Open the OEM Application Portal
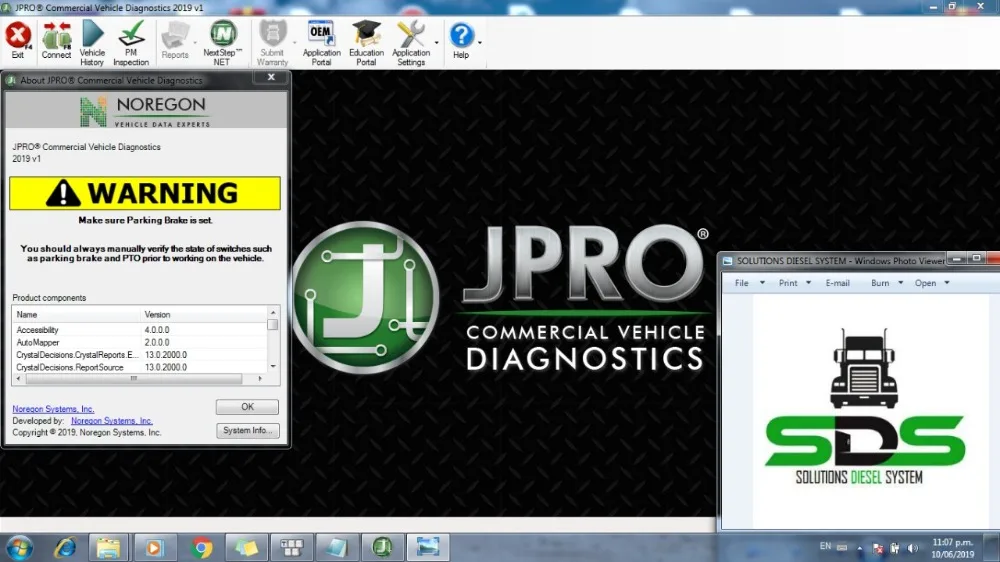This screenshot has width=1000, height=562. (321, 43)
